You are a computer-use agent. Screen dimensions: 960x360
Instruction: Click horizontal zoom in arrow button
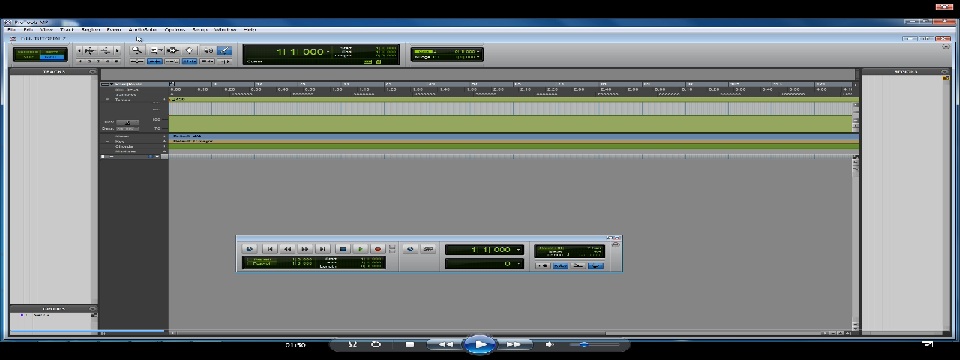point(116,51)
